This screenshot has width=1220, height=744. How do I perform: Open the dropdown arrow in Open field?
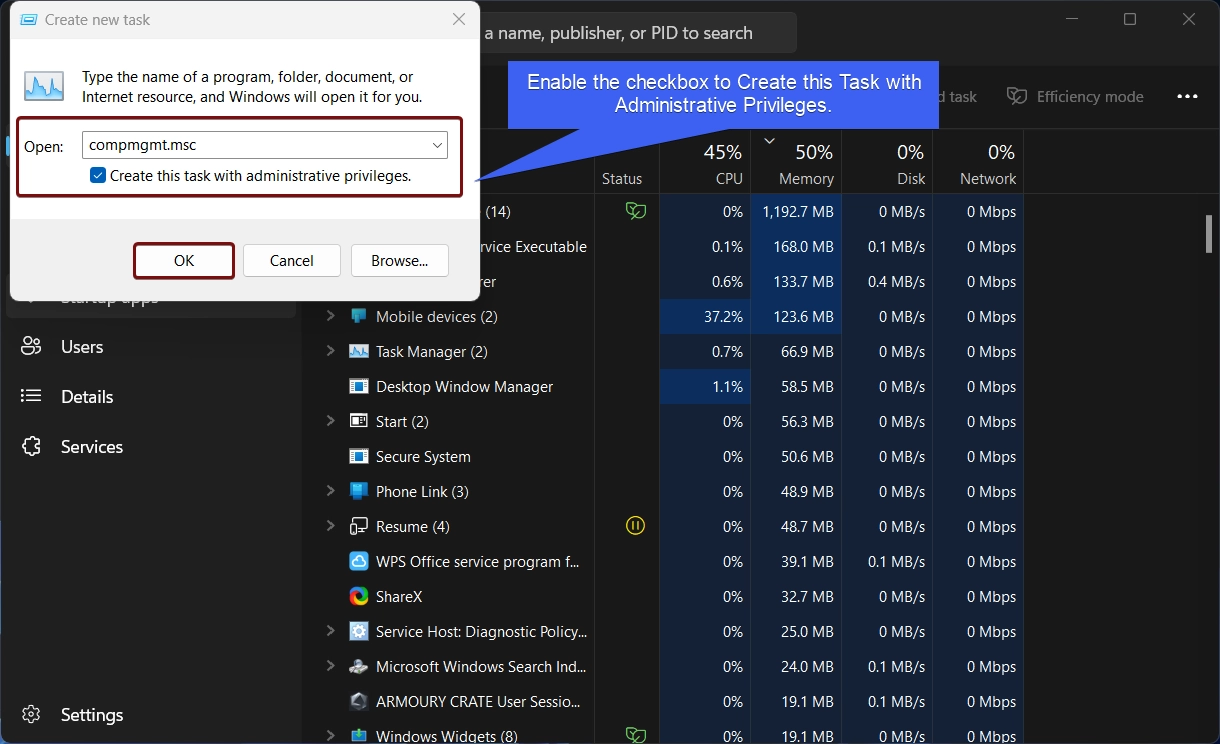(x=437, y=146)
